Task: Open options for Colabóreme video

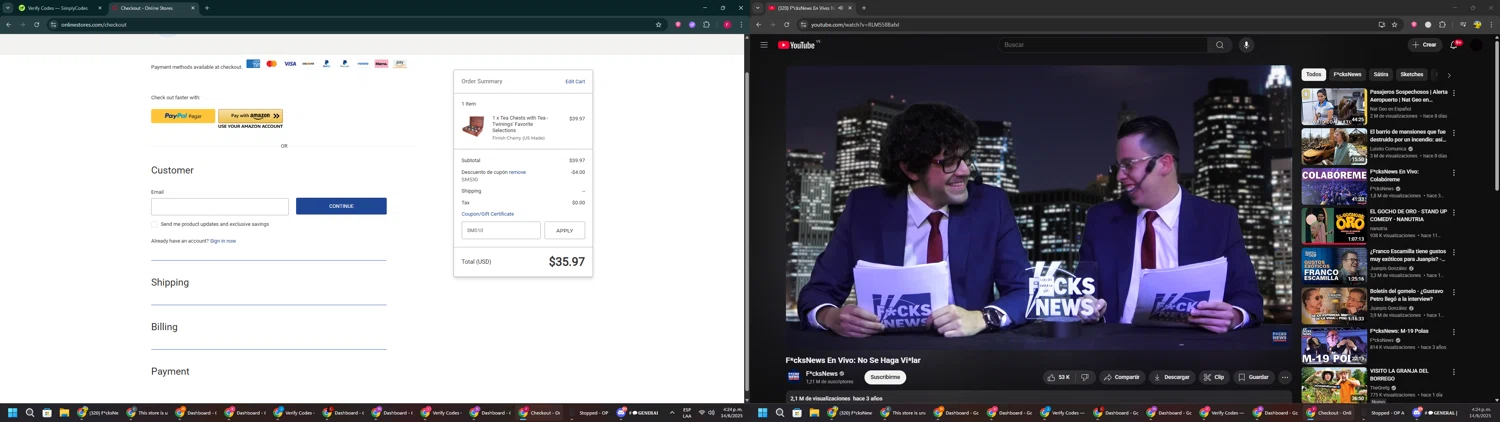Action: click(x=1454, y=173)
